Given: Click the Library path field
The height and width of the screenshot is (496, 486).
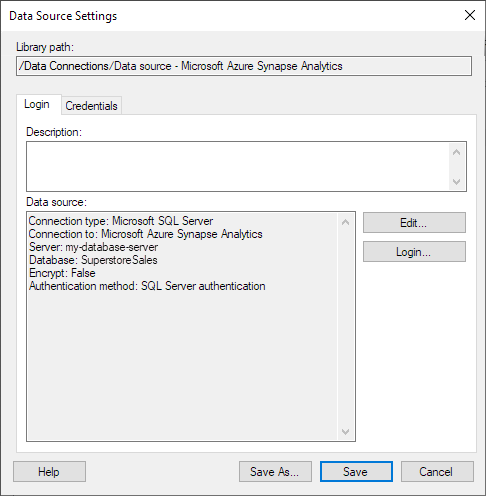Looking at the screenshot, I should (244, 66).
